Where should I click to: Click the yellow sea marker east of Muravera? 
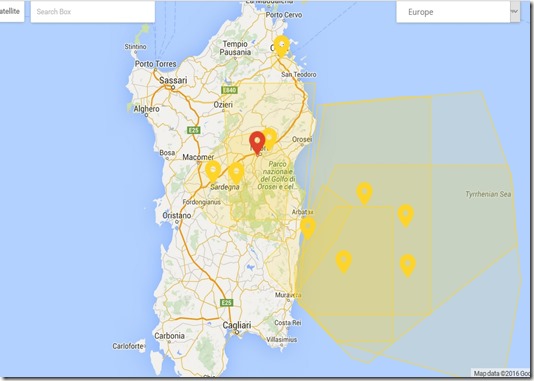click(x=344, y=261)
